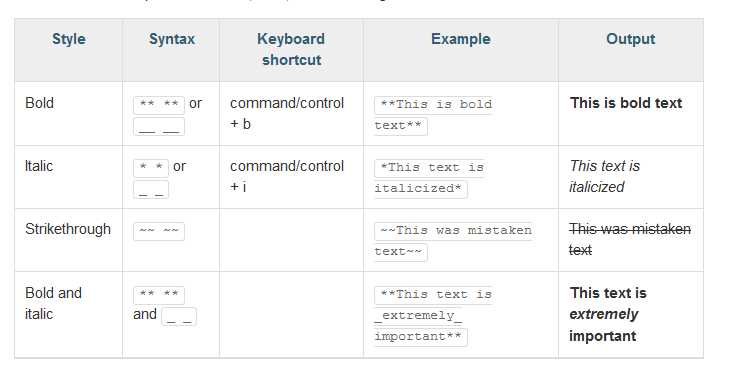Click the italicized output text
Viewport: 732px width, 367px height.
tap(604, 176)
